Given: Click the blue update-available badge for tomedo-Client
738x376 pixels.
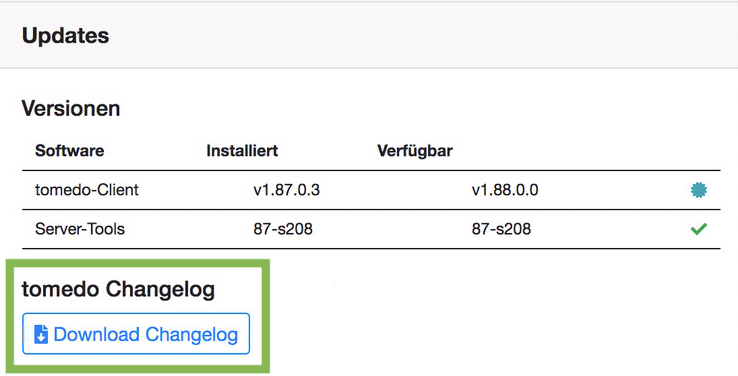Looking at the screenshot, I should tap(699, 190).
